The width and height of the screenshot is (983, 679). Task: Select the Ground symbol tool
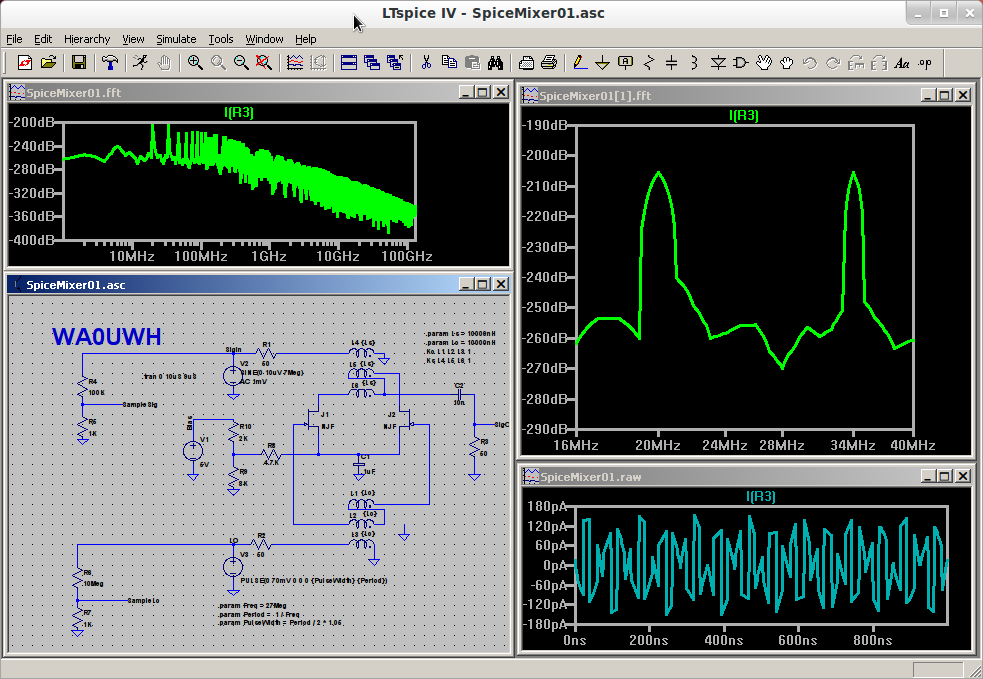(603, 63)
